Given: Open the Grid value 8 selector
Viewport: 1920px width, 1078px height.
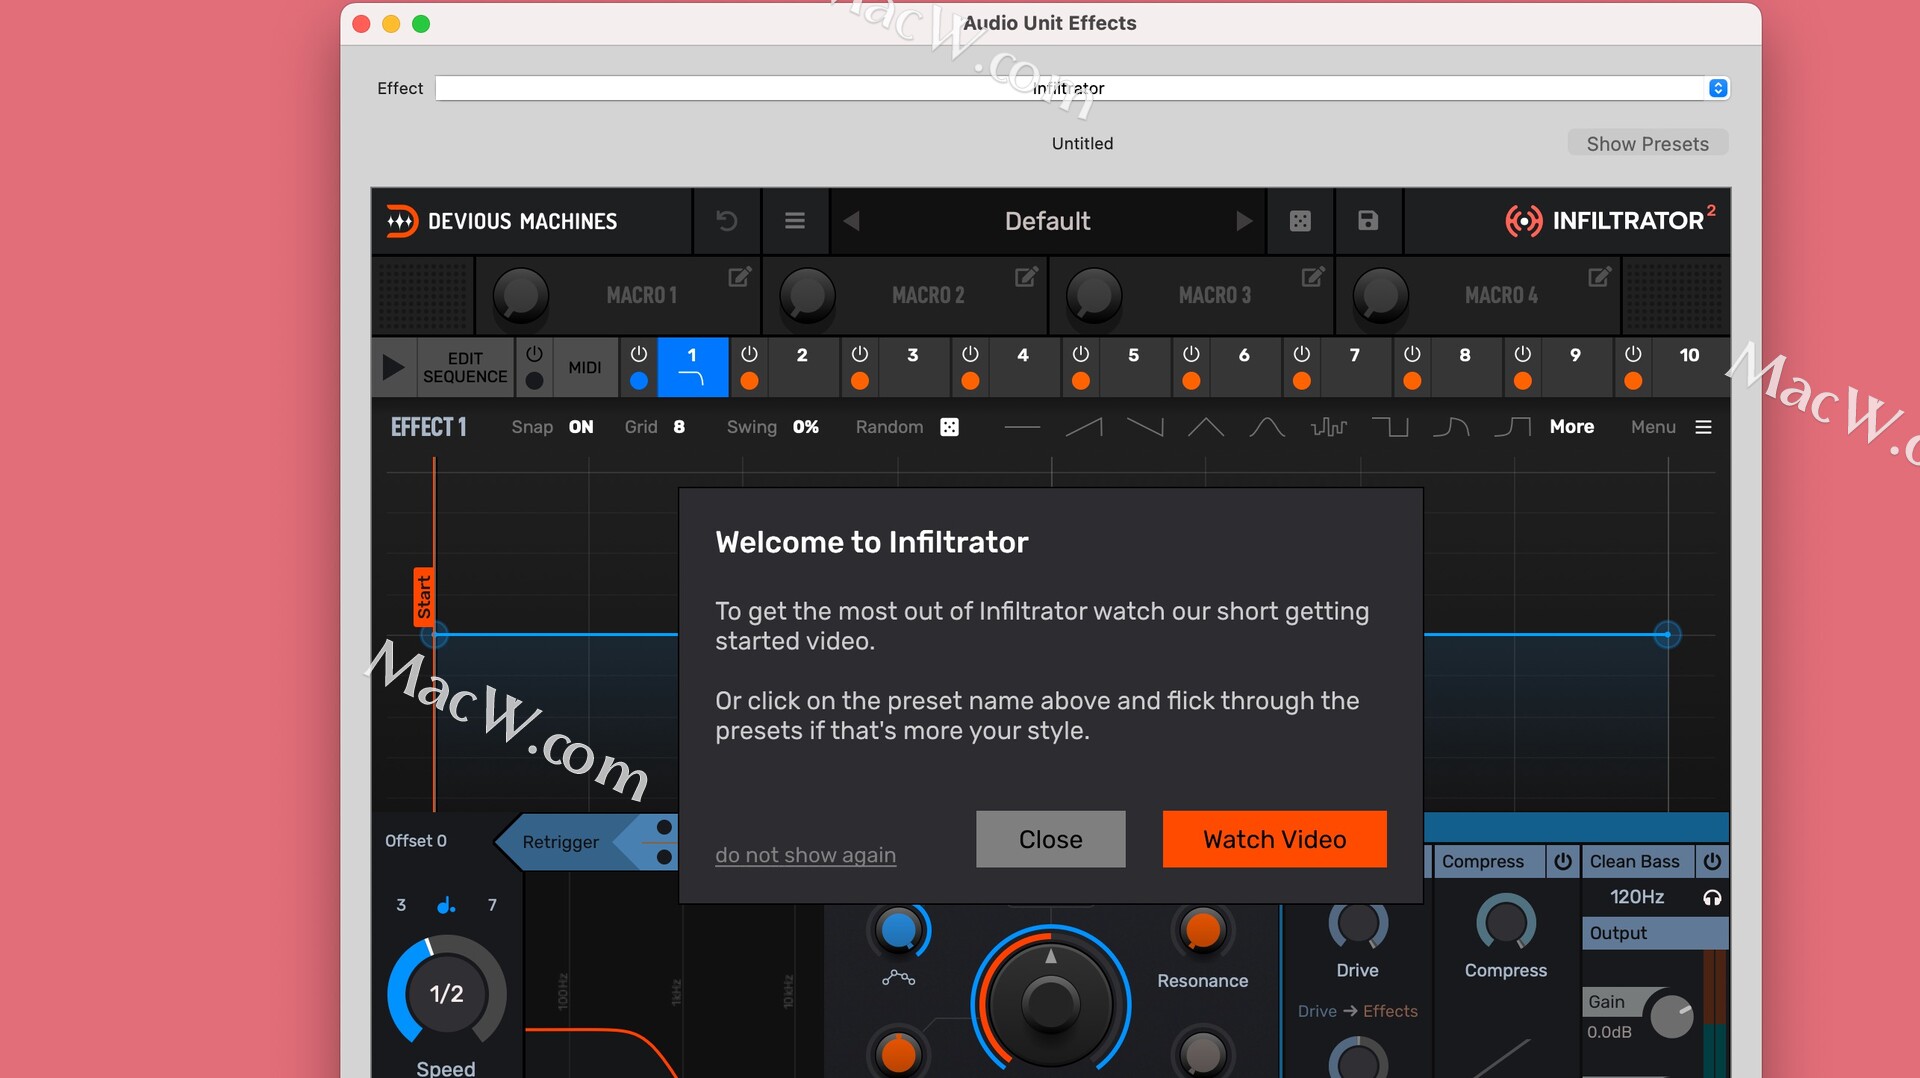Looking at the screenshot, I should coord(679,427).
